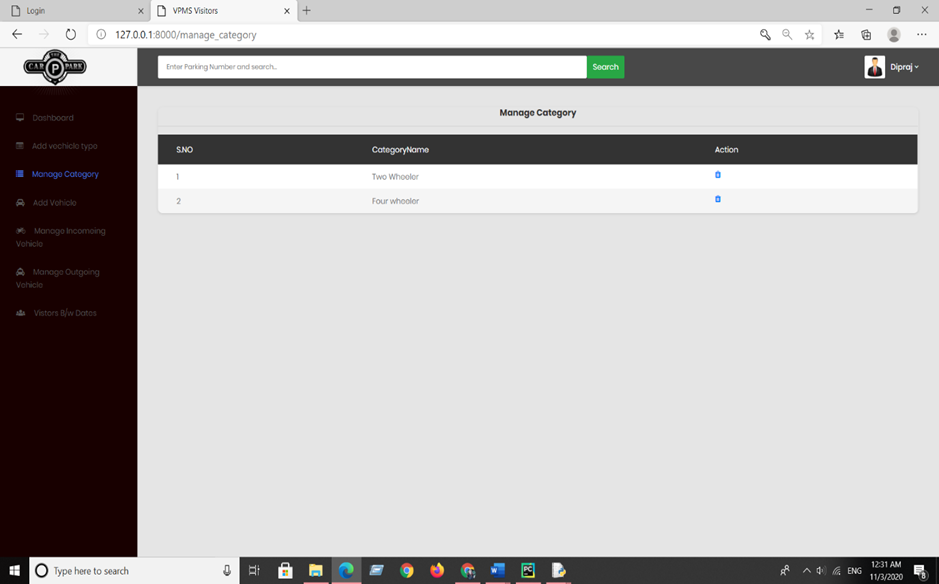Click the car icon beside Add Vehicle
This screenshot has height=584, width=939.
coord(19,201)
